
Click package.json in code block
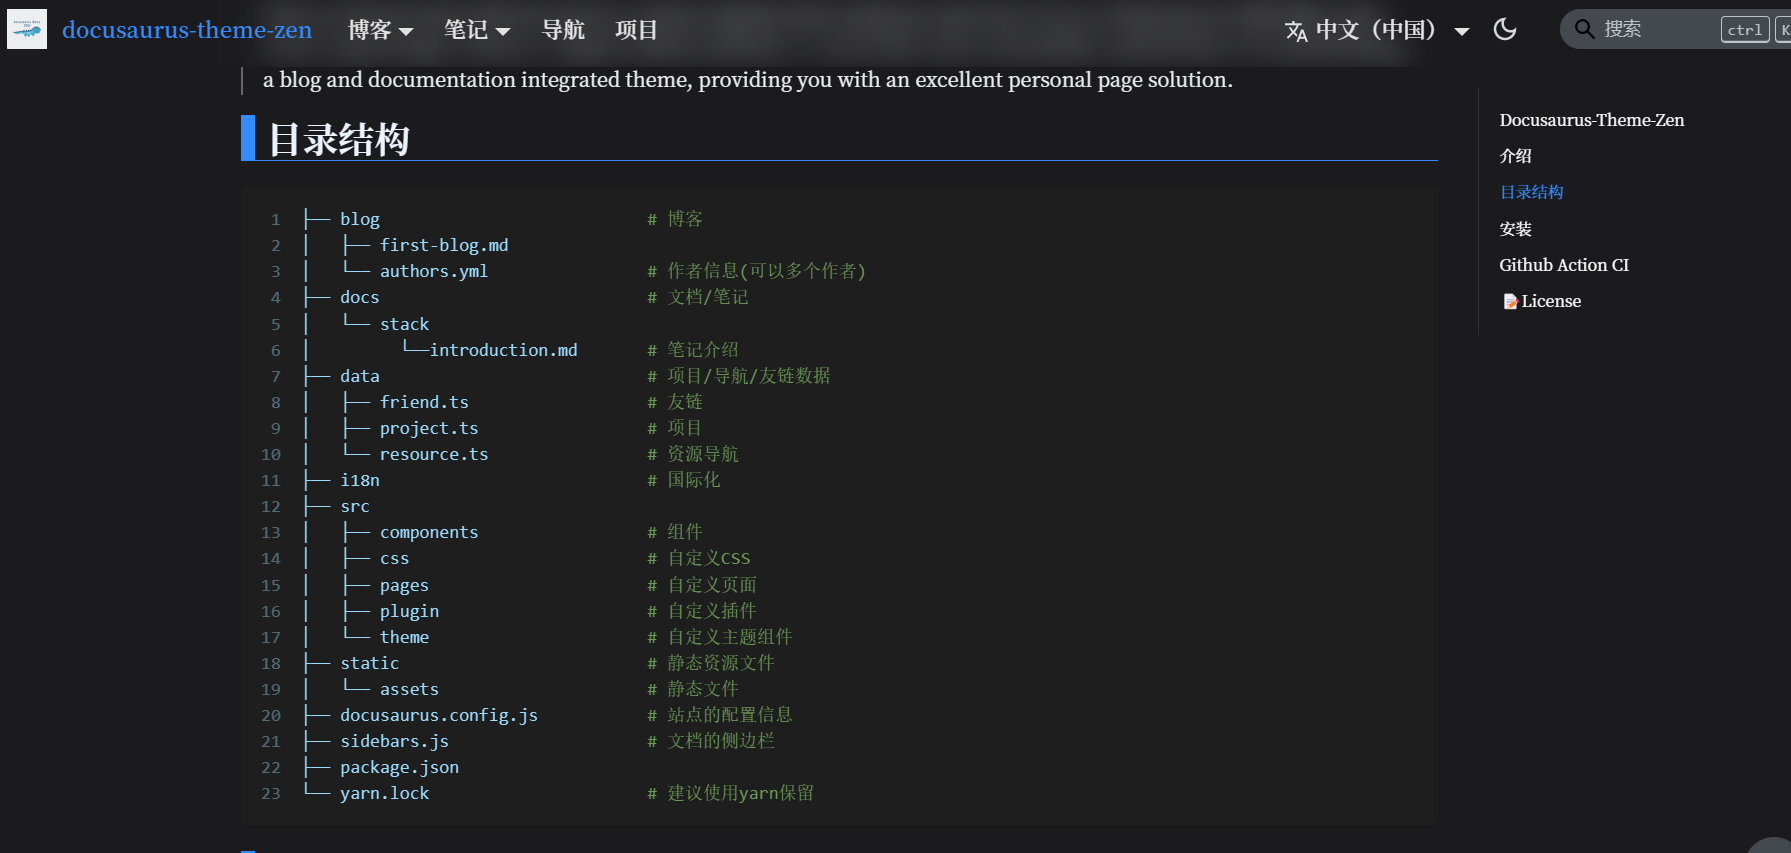(x=399, y=767)
